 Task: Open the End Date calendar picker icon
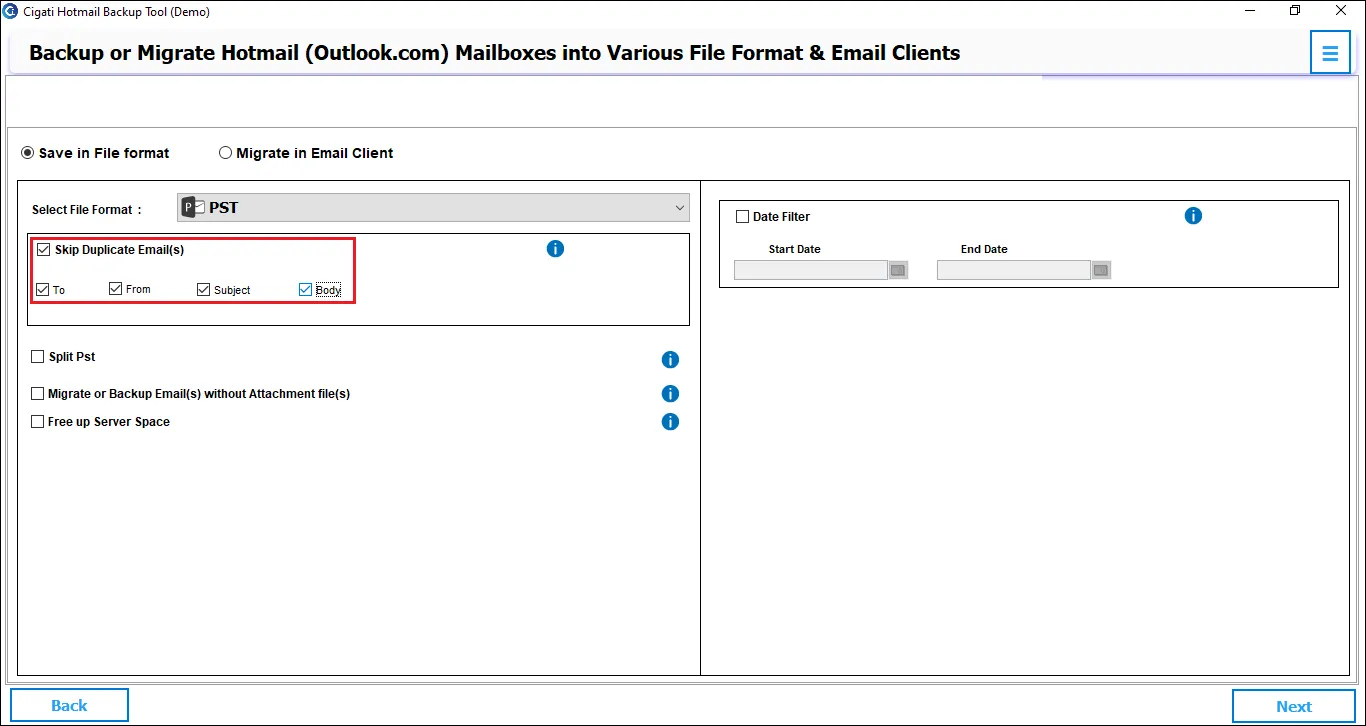pyautogui.click(x=1101, y=270)
